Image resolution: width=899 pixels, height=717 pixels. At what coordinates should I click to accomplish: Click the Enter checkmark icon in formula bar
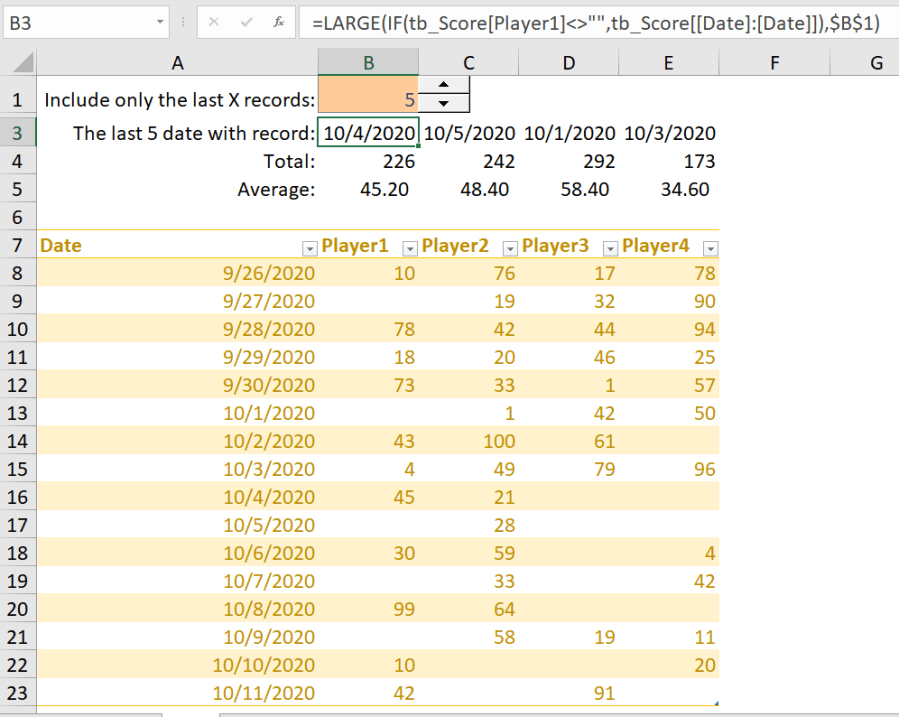pyautogui.click(x=246, y=21)
